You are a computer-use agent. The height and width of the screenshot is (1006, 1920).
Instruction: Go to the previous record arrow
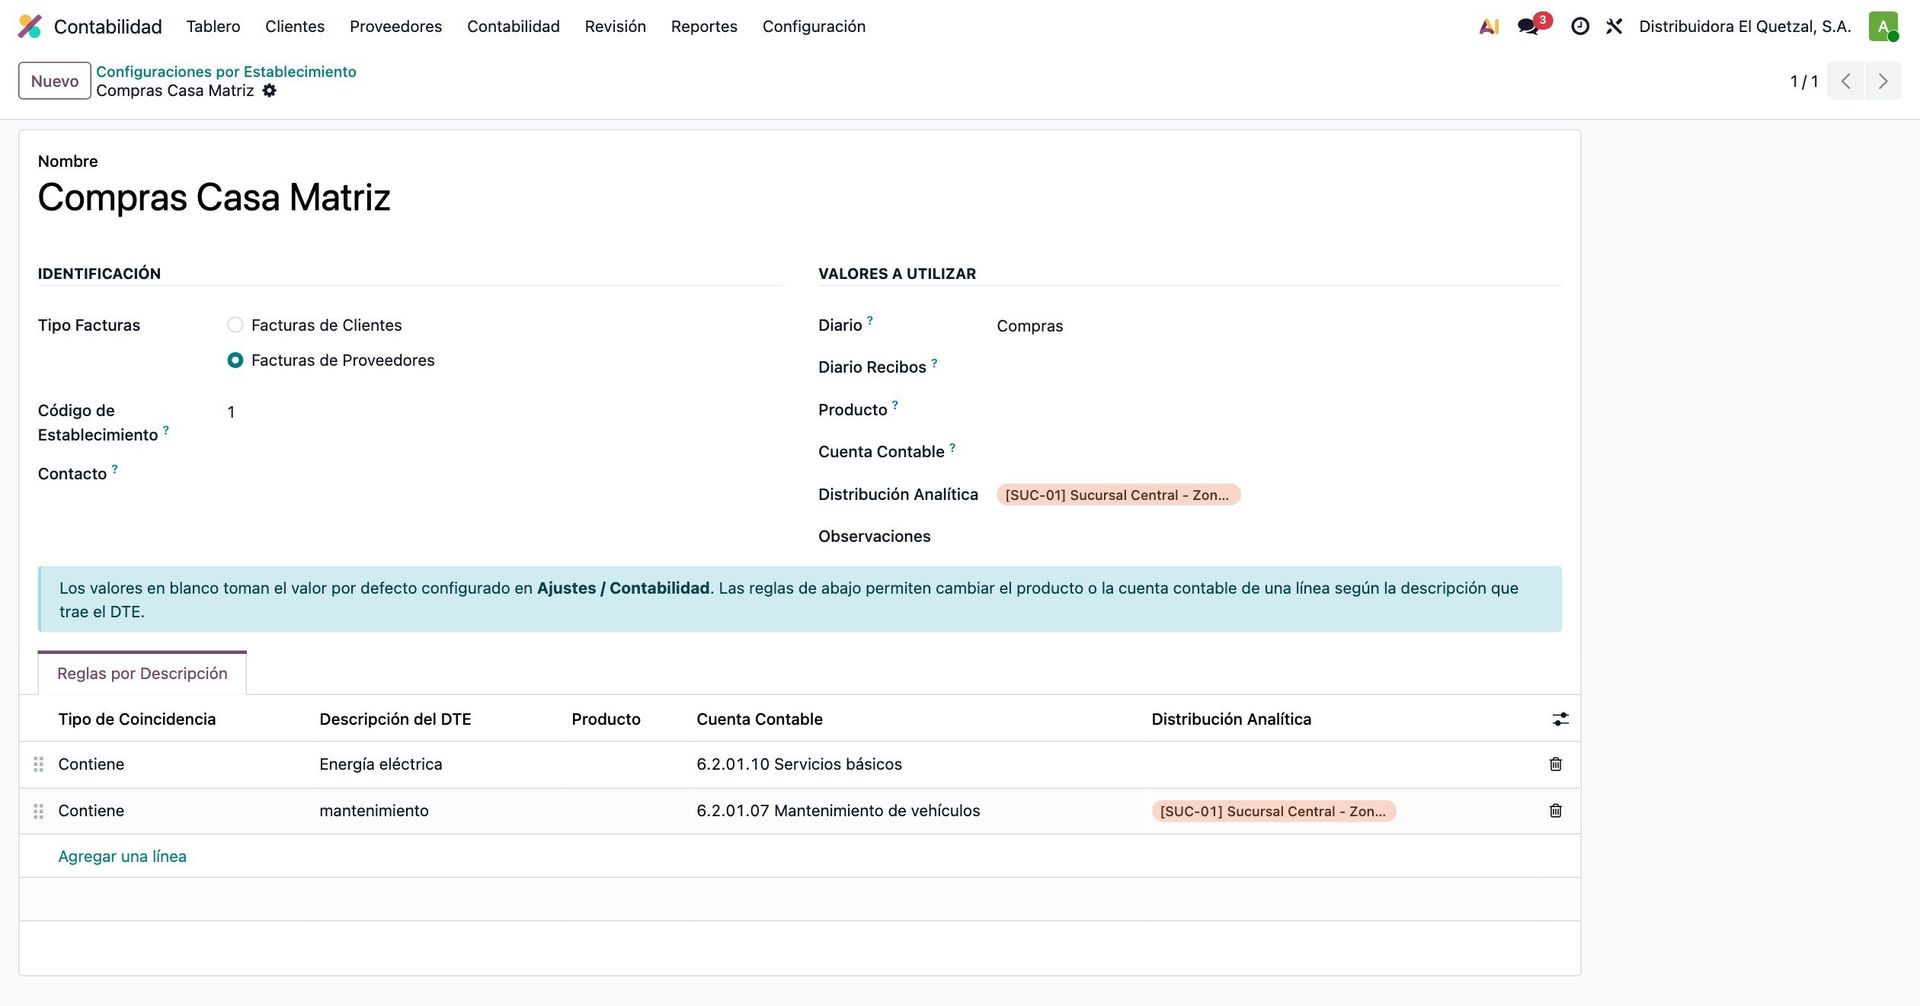click(1846, 81)
